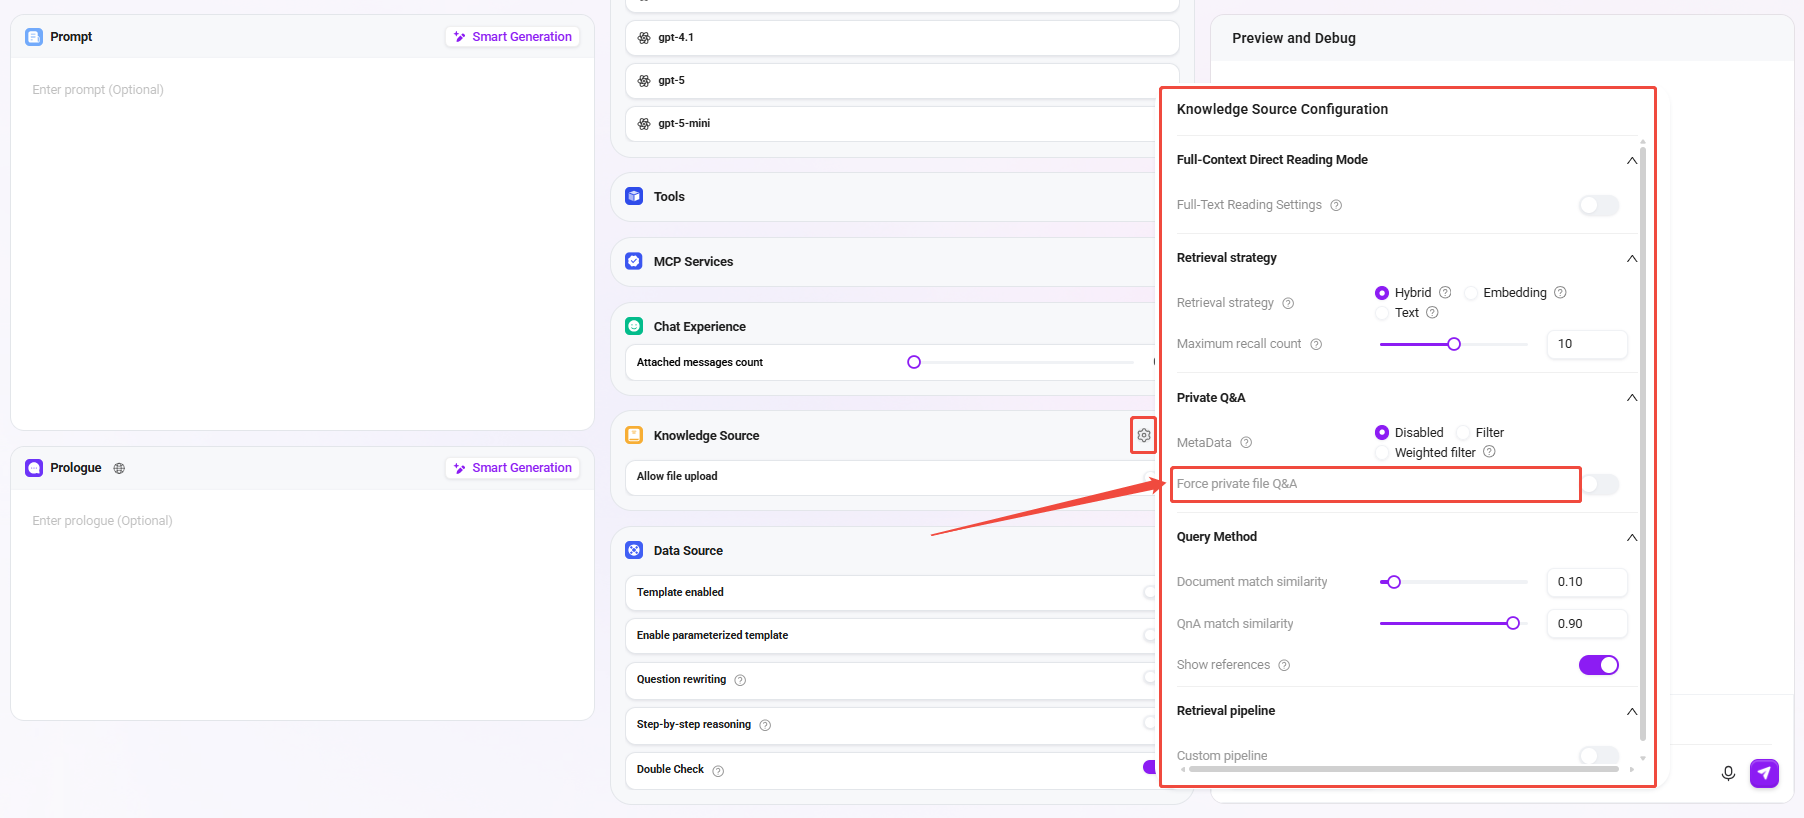Click horizontal scrollbar of configuration panel
This screenshot has width=1804, height=818.
pos(1403,769)
